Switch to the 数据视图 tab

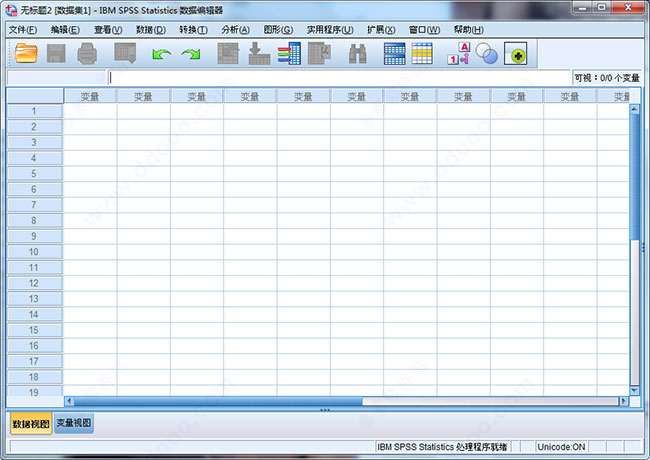(x=31, y=424)
